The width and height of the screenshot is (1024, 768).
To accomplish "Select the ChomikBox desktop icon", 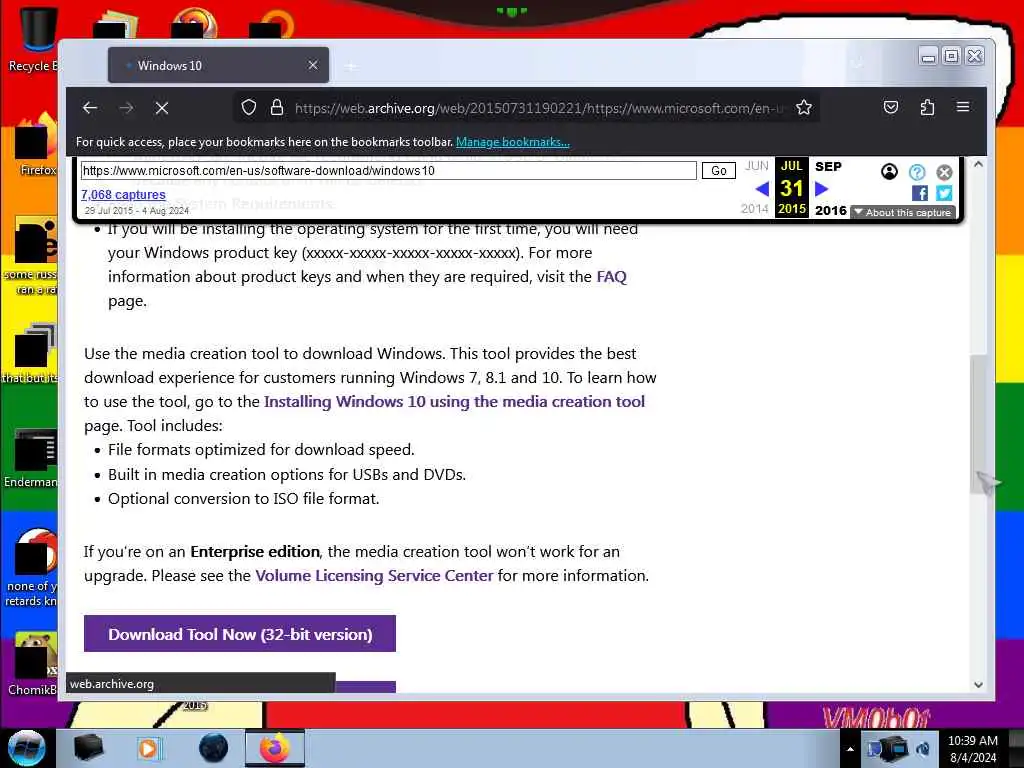I will (31, 663).
